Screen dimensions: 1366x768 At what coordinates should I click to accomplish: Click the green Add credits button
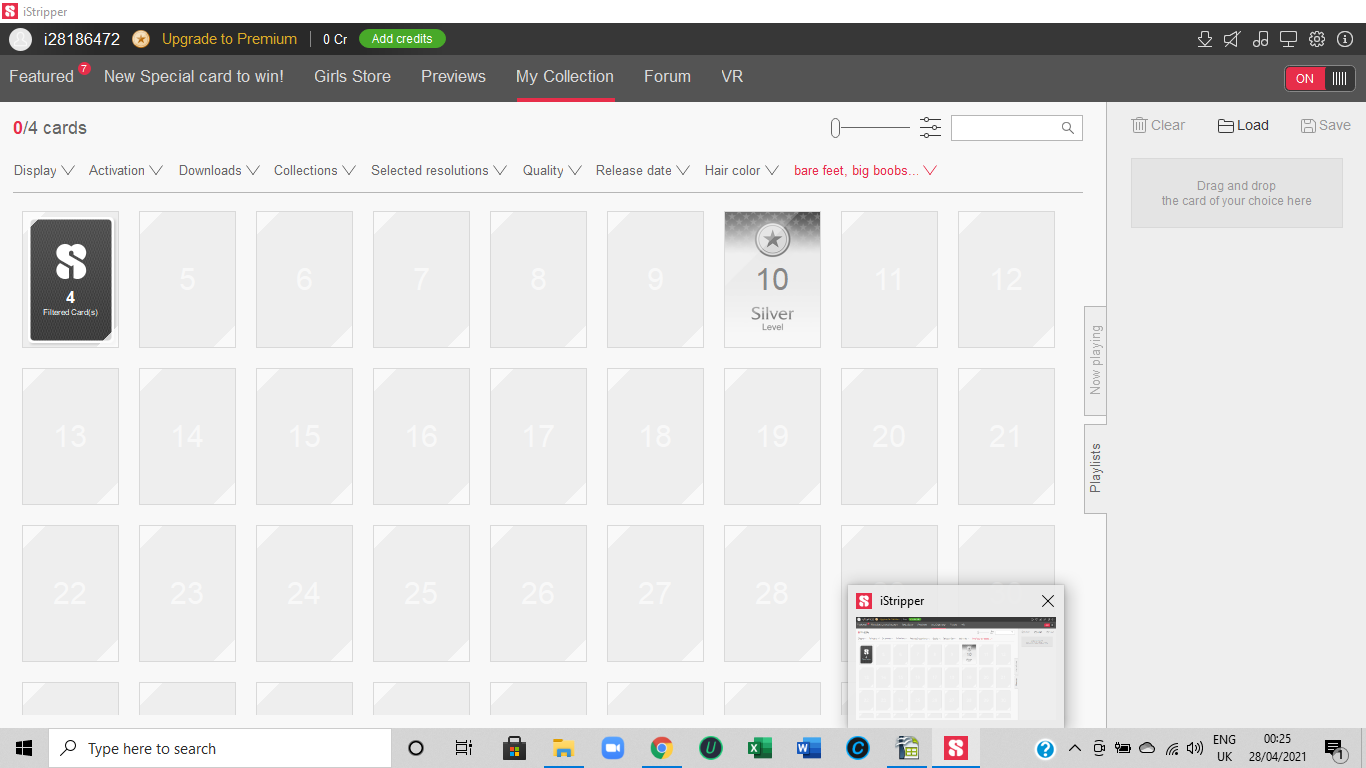coord(402,39)
